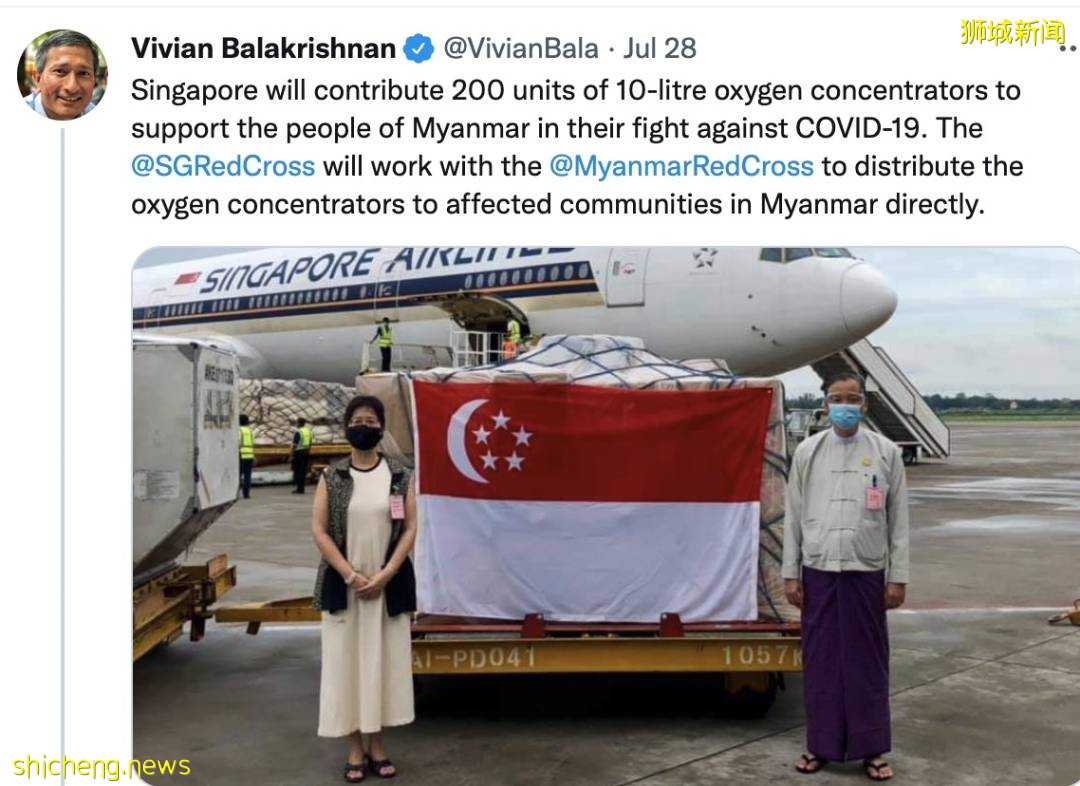Click the blue verified badge icon

[x=418, y=49]
